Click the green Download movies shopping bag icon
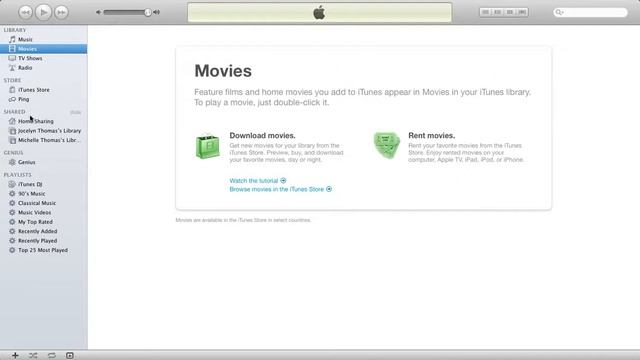Image resolution: width=640 pixels, height=360 pixels. [207, 147]
